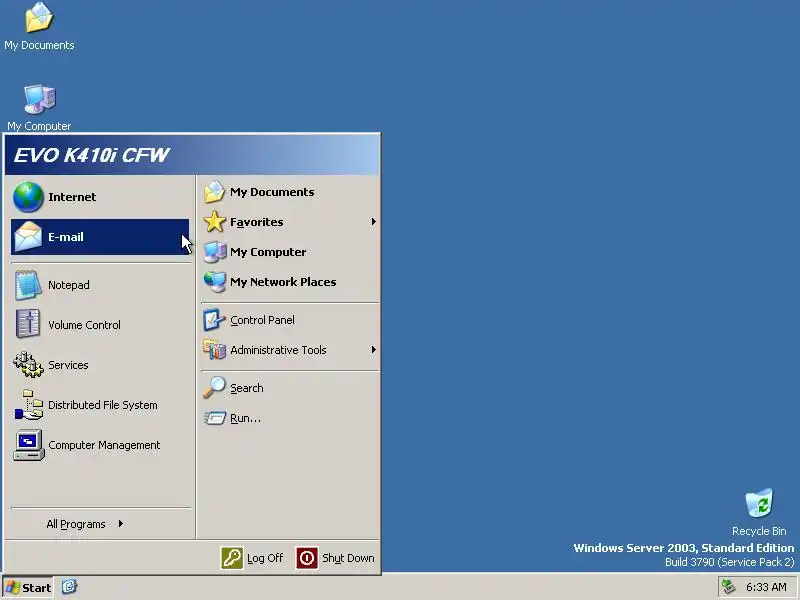This screenshot has height=600, width=800.
Task: Expand the Administrative Tools submenu arrow
Action: tap(373, 350)
